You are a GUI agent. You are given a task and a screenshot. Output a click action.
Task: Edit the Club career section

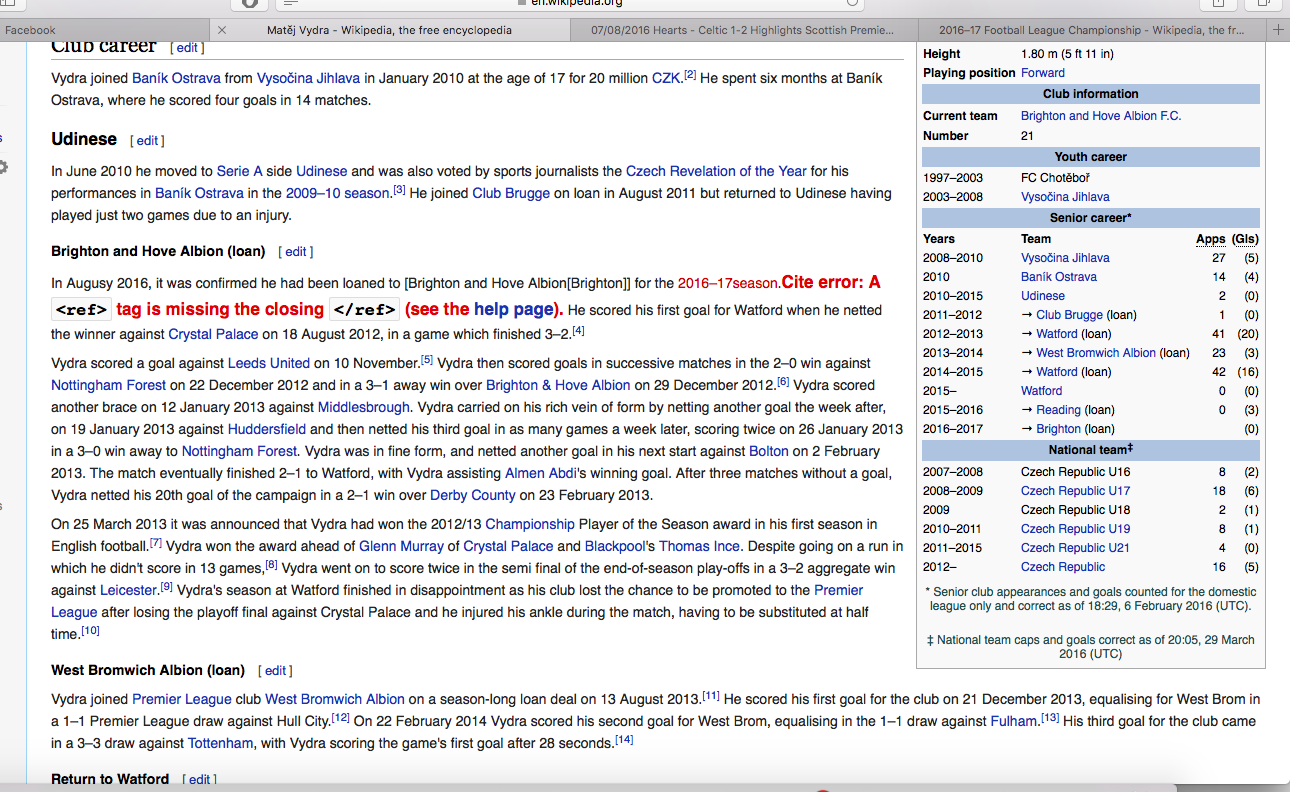[x=187, y=47]
